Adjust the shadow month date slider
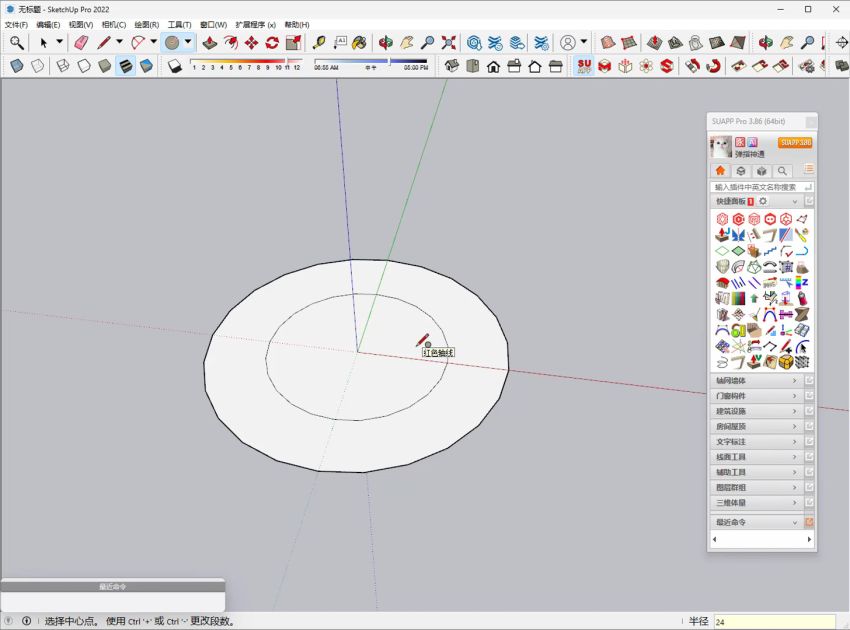850x630 pixels. (x=246, y=61)
